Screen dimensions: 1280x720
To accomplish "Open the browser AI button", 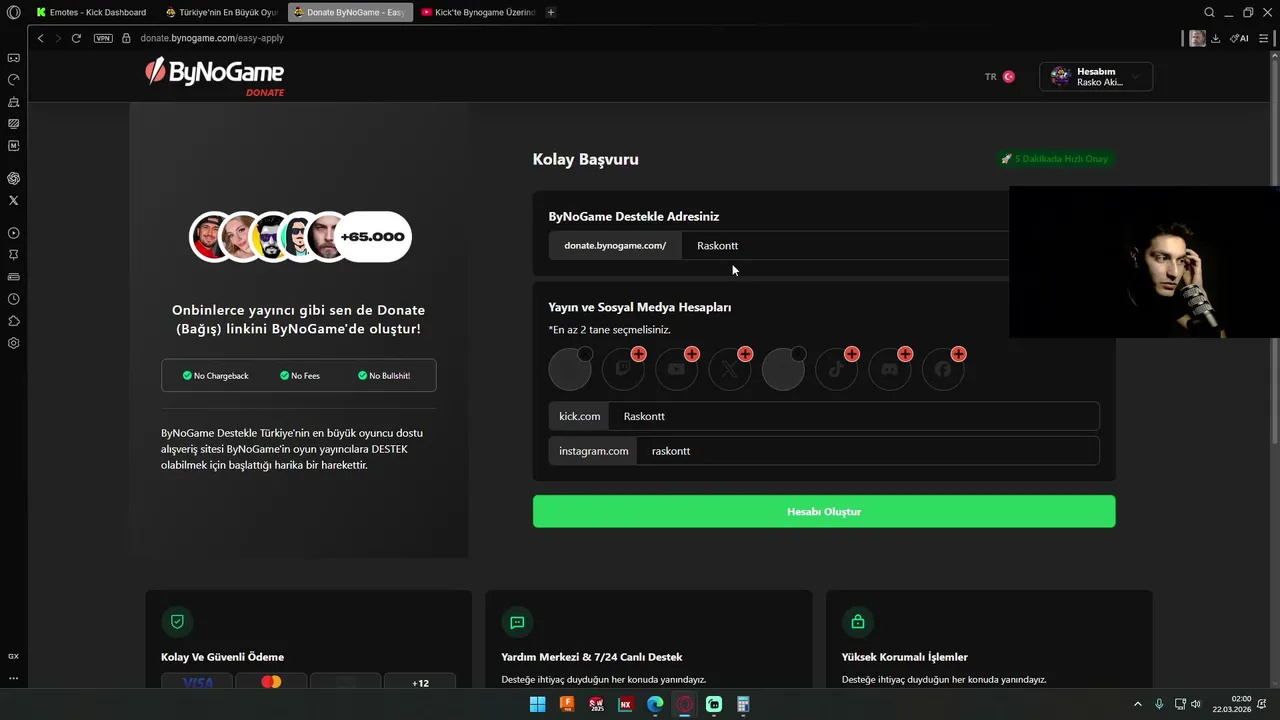I will (1239, 38).
